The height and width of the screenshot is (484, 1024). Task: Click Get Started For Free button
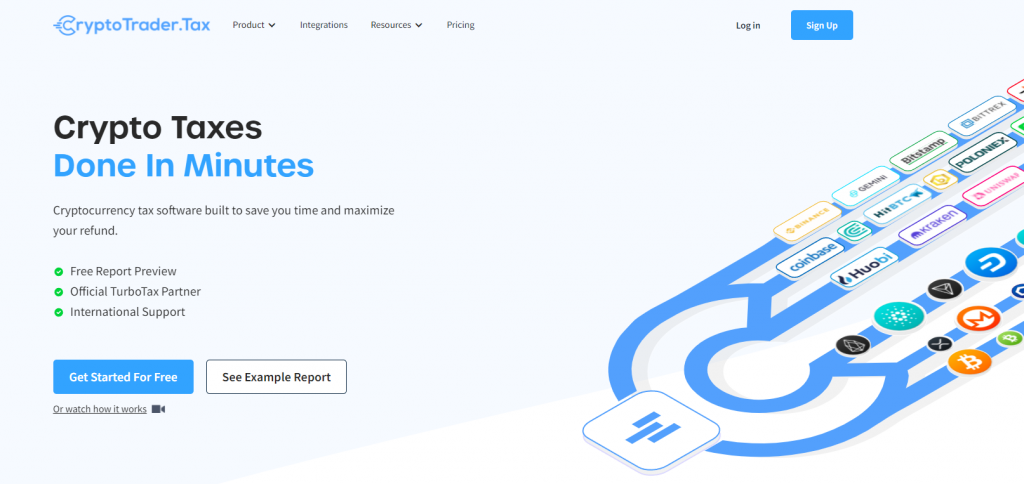(x=123, y=377)
